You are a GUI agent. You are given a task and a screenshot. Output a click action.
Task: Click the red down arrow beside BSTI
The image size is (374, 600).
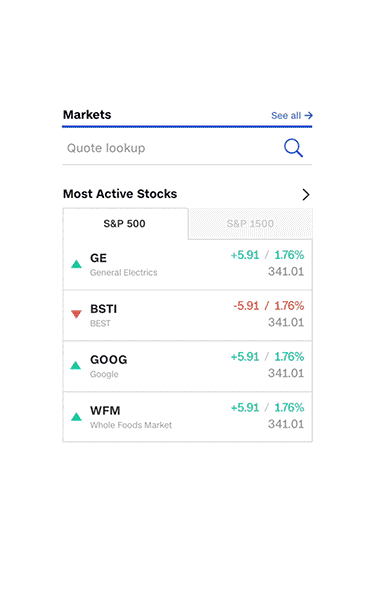click(76, 314)
